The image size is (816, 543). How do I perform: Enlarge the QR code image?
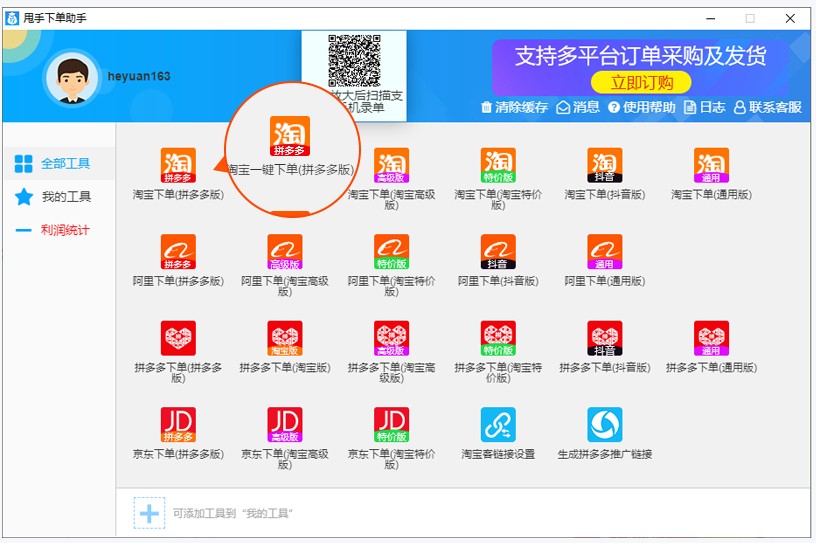354,60
